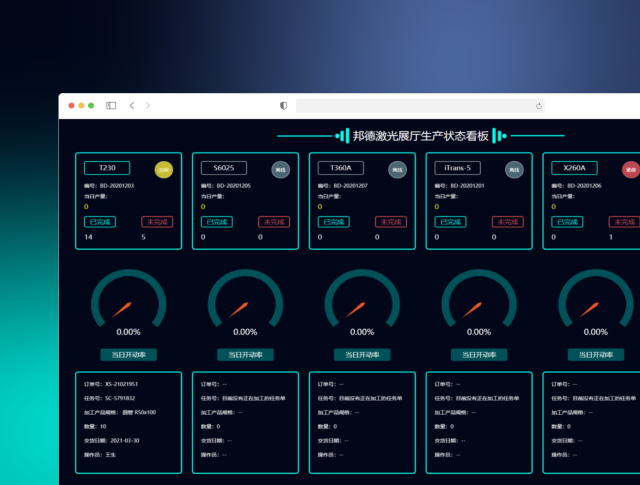Click the red status badge on X260A
This screenshot has width=640, height=485.
631,170
